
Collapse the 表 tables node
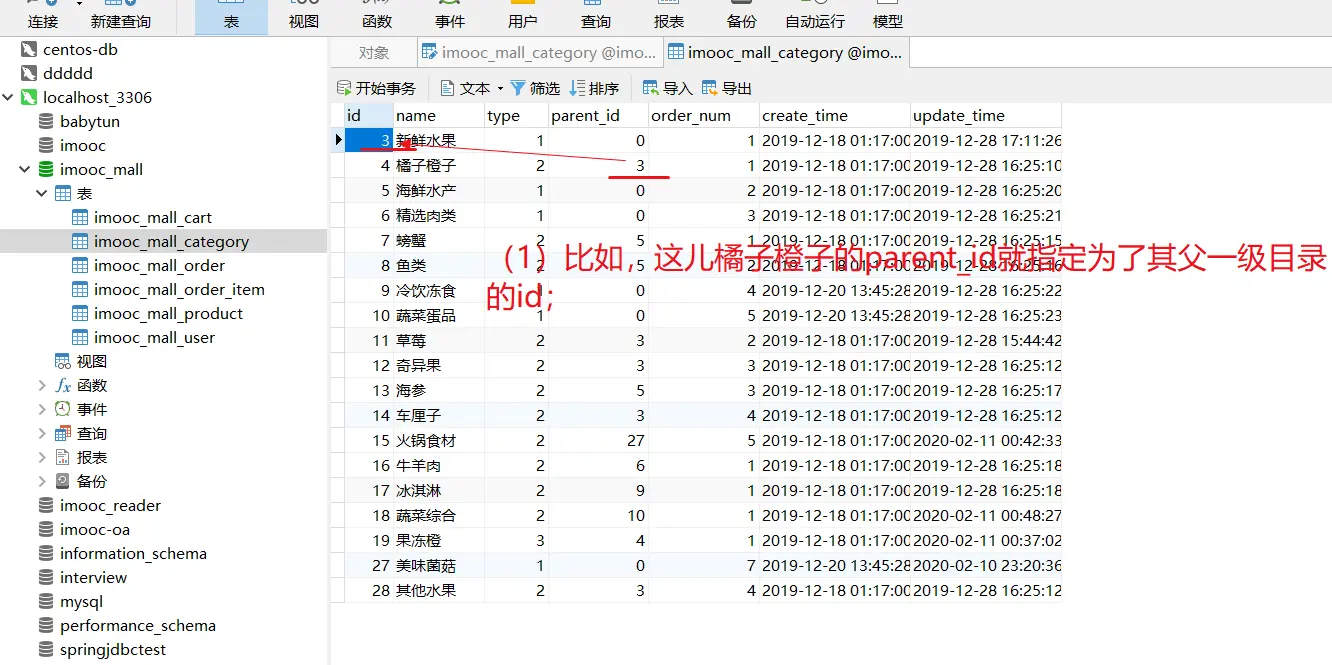point(42,193)
